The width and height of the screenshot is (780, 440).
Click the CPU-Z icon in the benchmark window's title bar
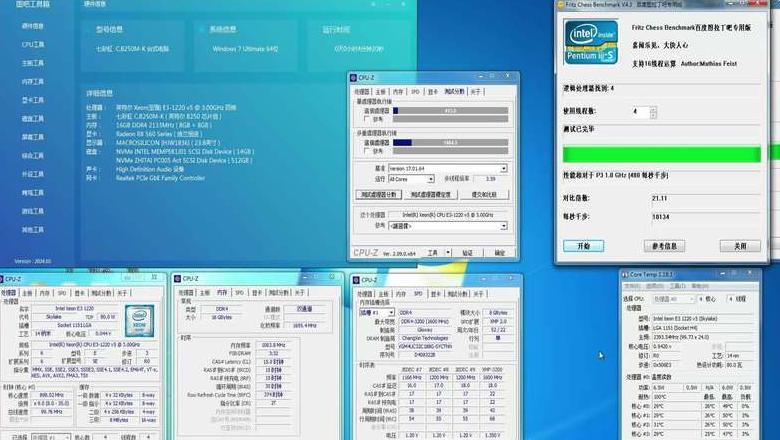[353, 78]
